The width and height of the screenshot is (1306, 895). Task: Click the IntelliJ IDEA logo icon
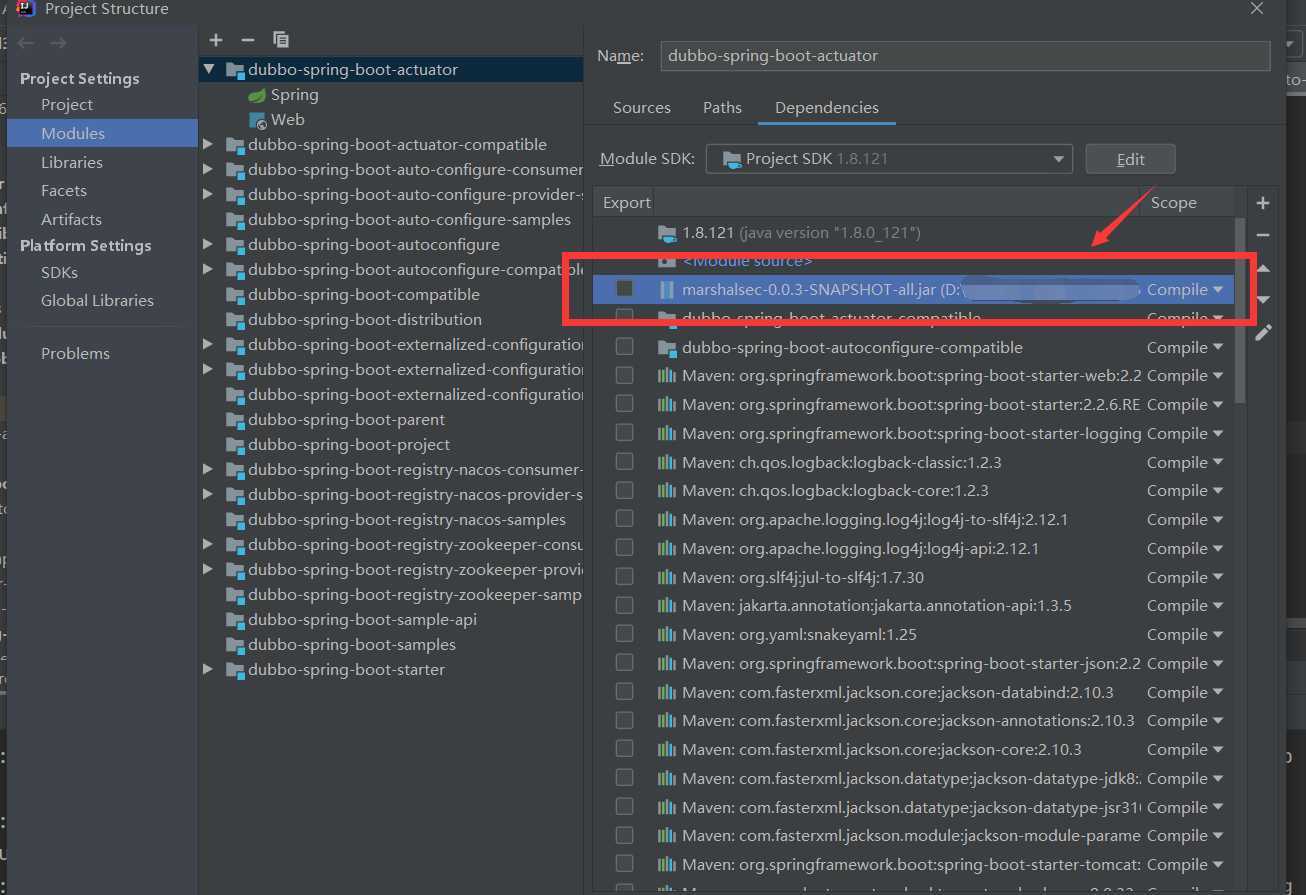(27, 9)
